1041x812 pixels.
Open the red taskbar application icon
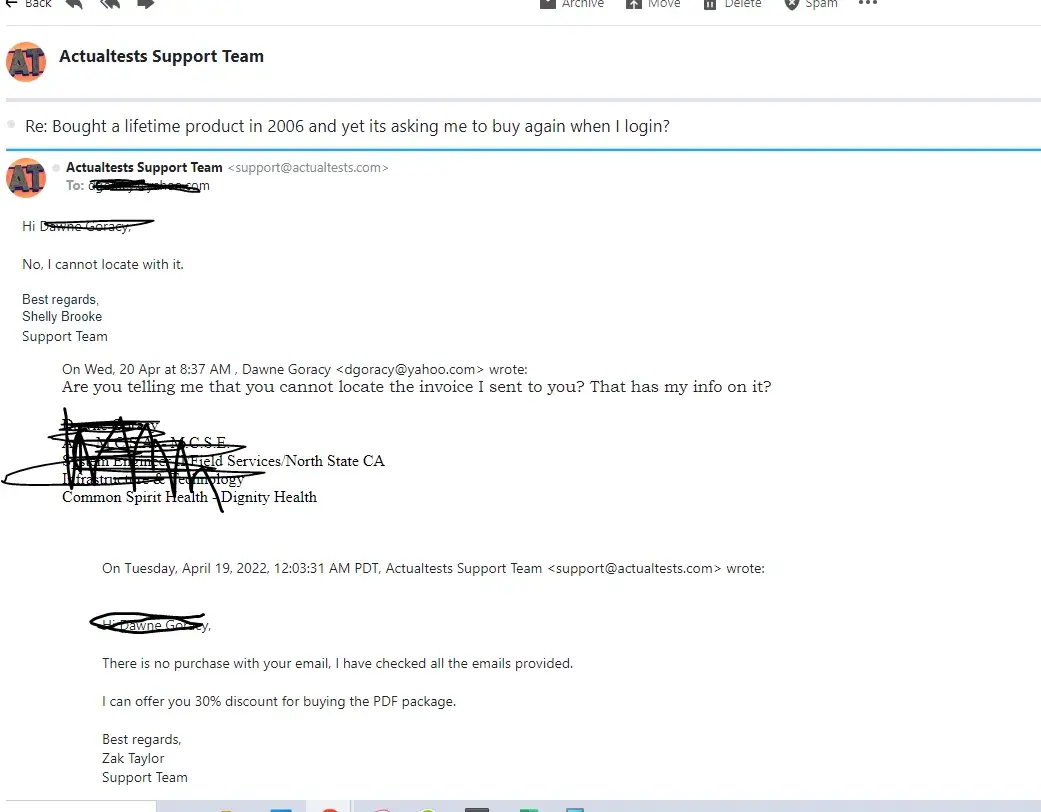[330, 809]
